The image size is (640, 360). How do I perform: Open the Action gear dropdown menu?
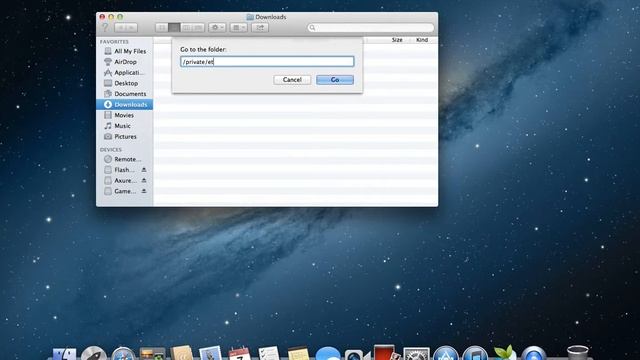coord(217,28)
